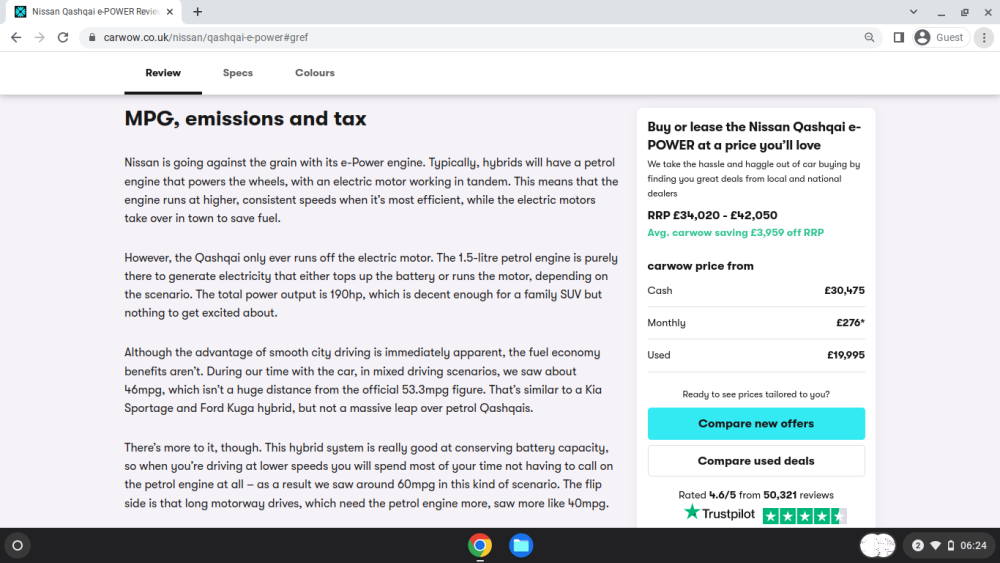Click Avg. carwow saving £3,959 text
1000x563 pixels.
pos(735,233)
